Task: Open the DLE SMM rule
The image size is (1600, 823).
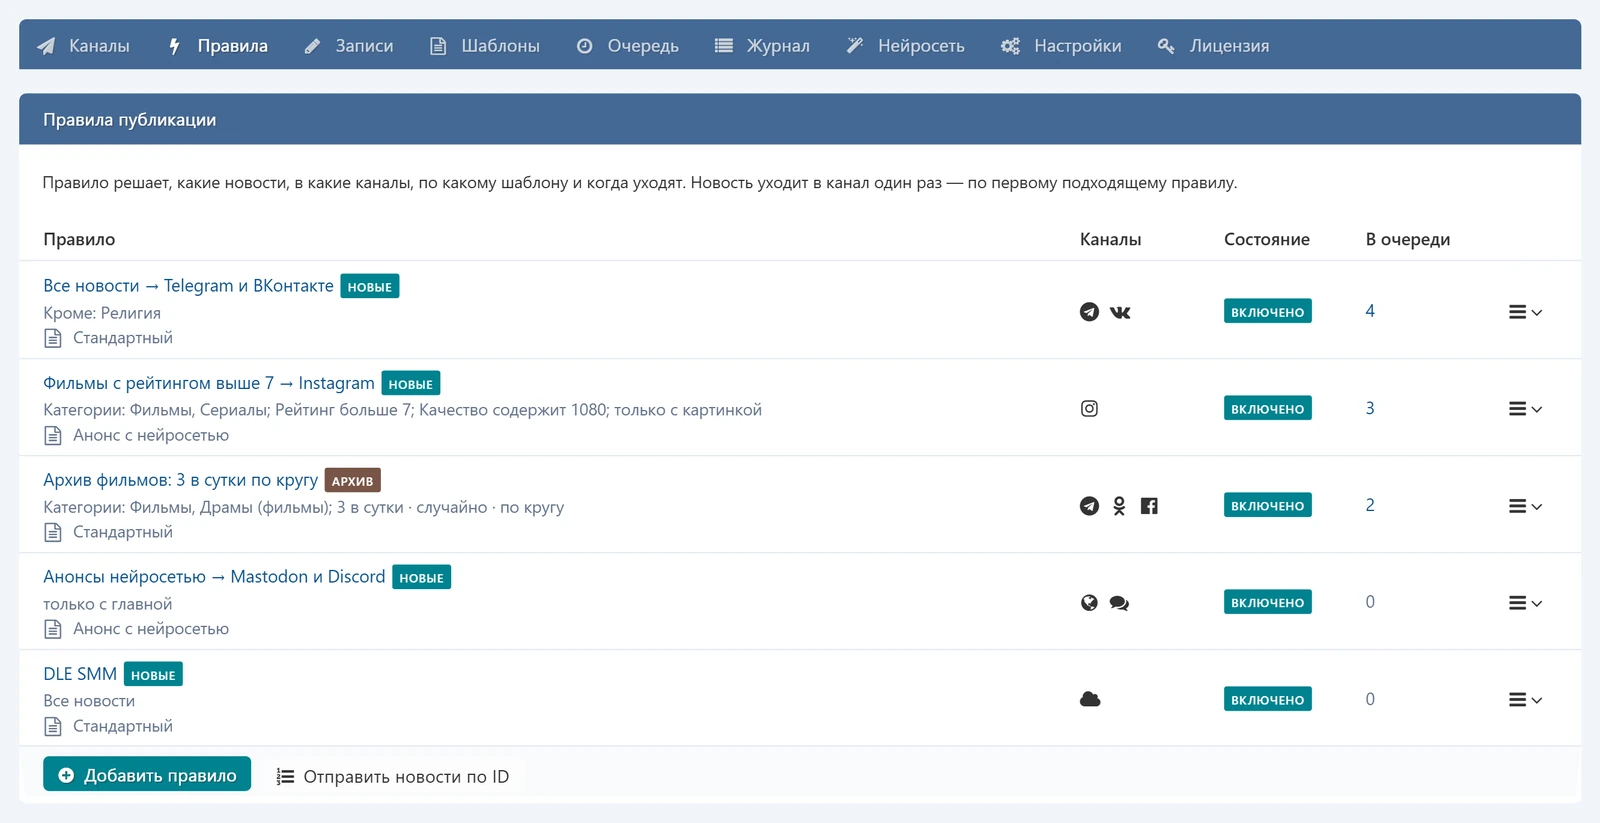Action: click(x=80, y=674)
